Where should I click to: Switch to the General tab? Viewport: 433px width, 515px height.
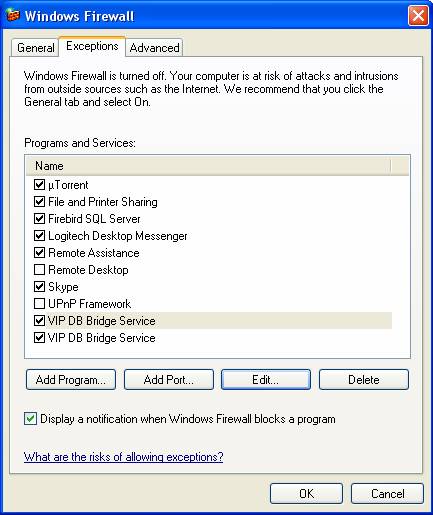[x=35, y=48]
